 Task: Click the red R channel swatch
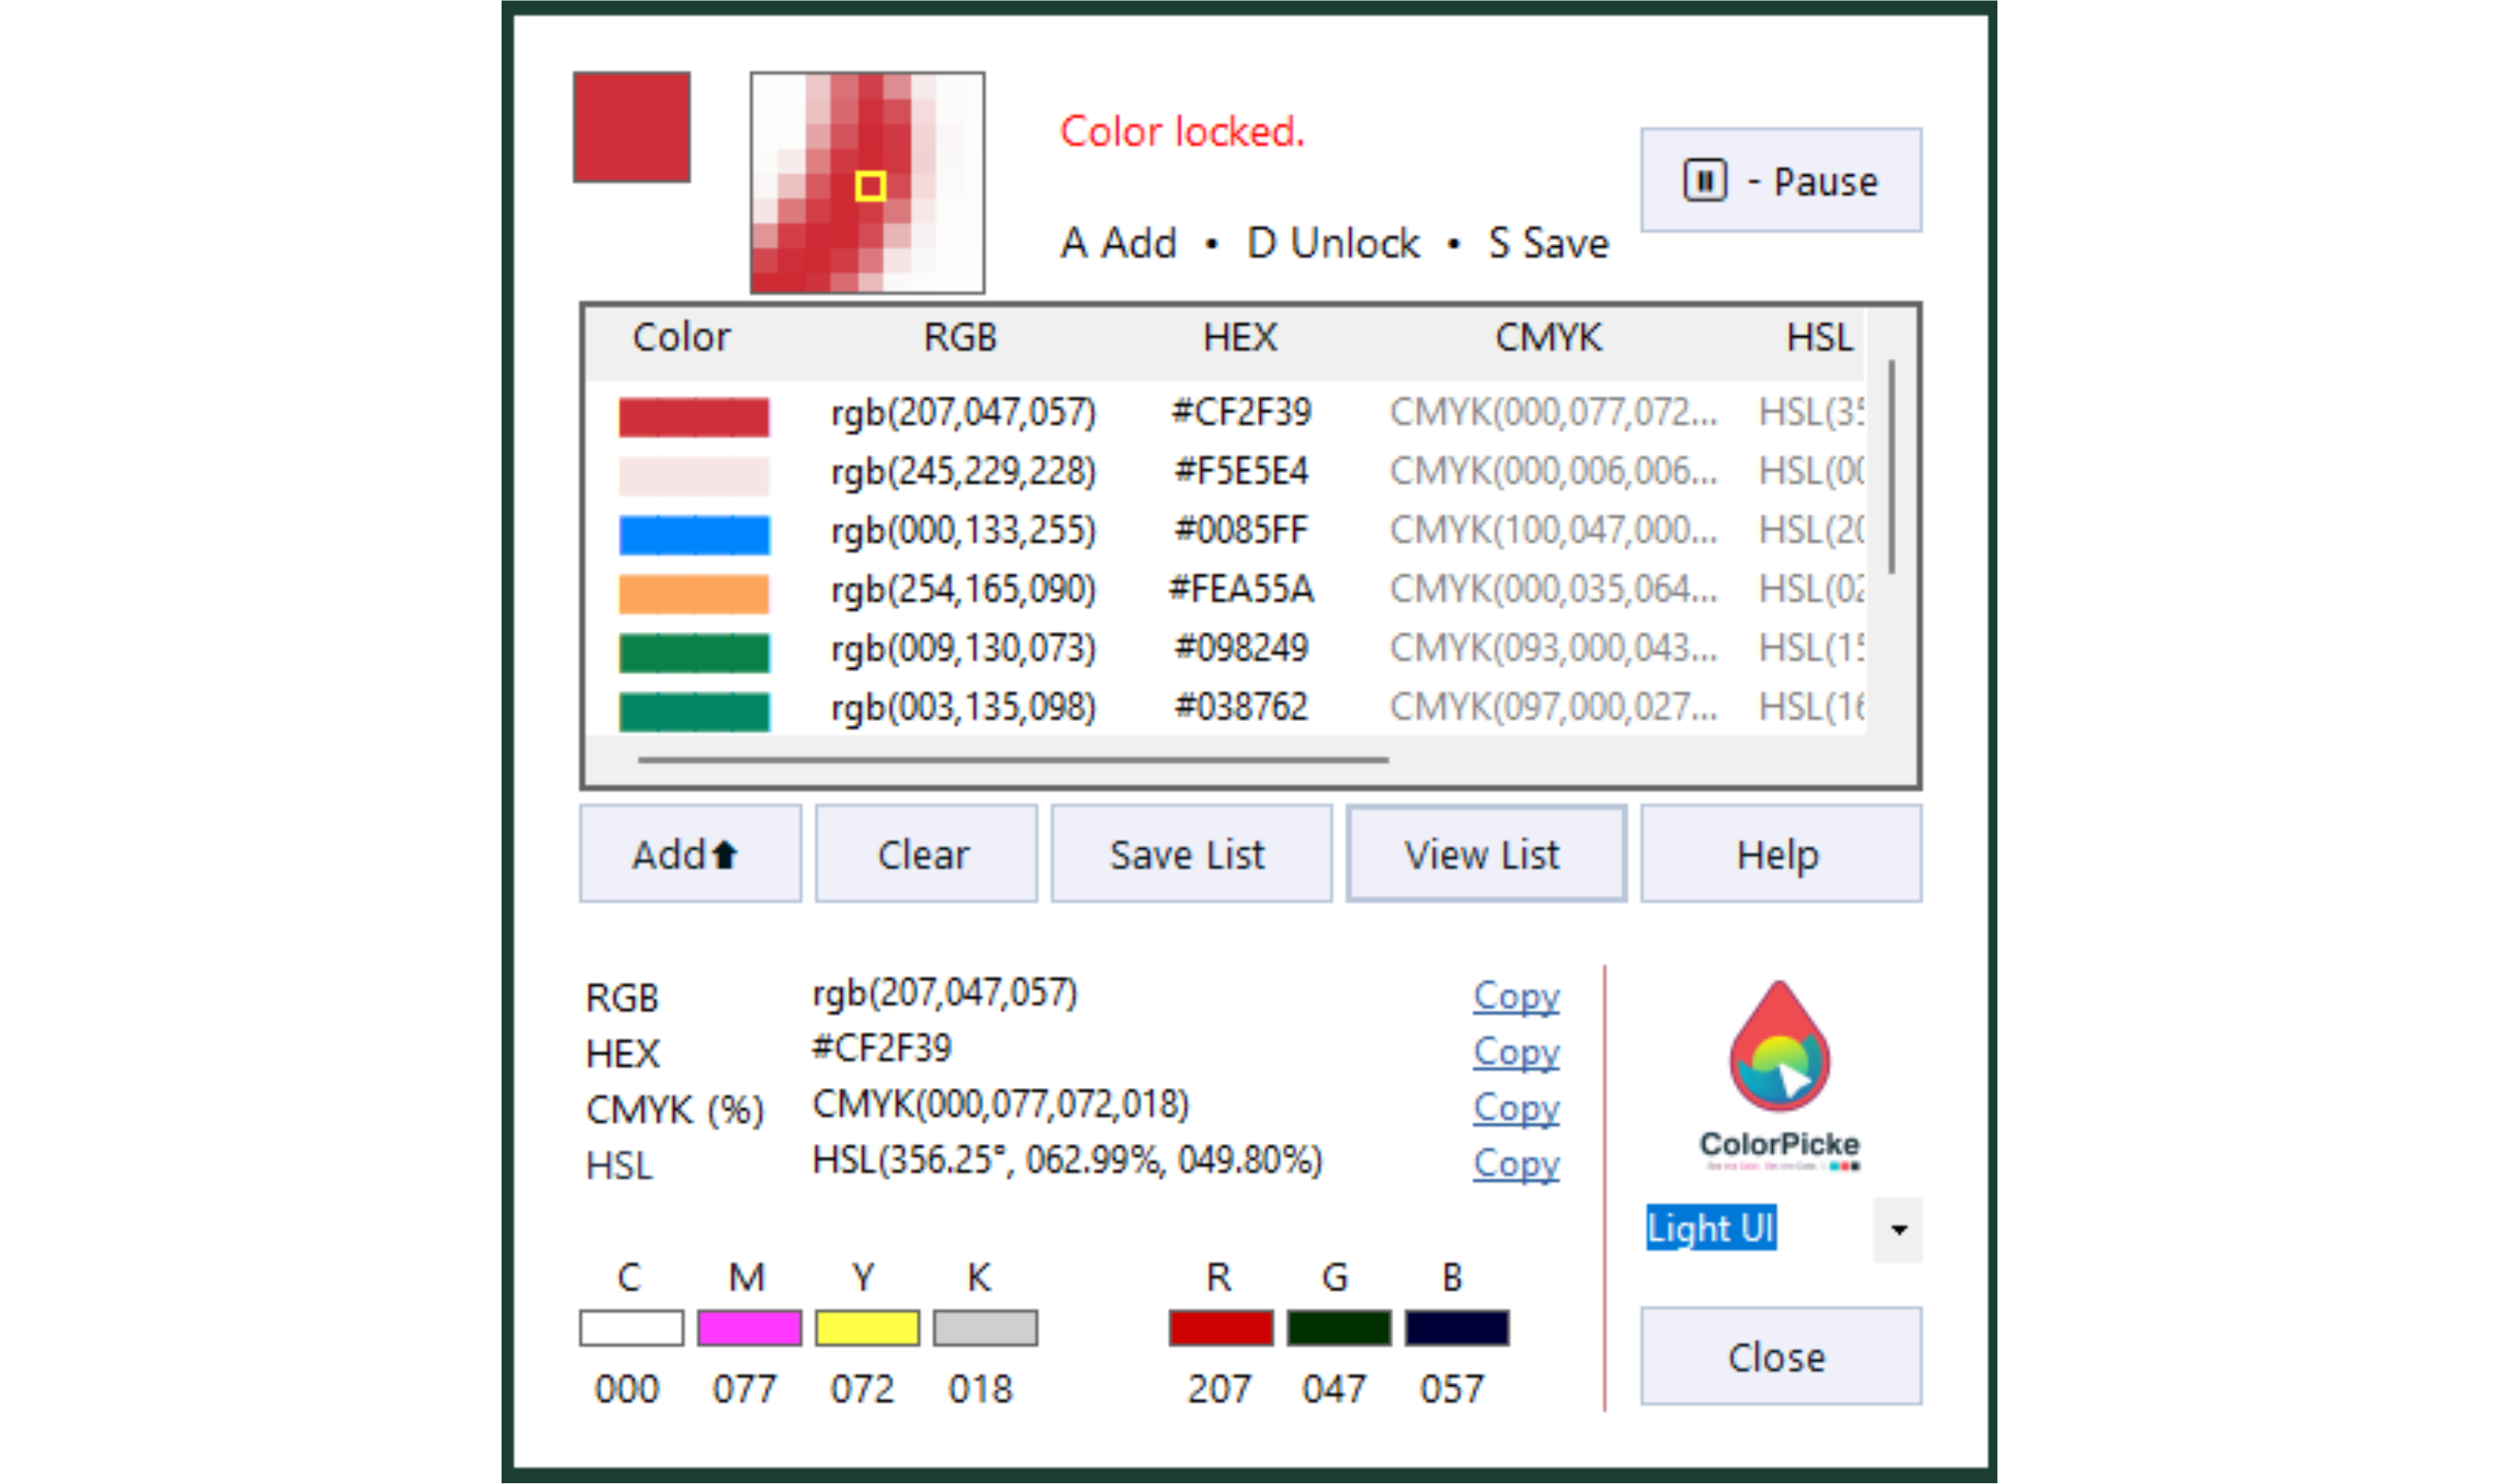[1221, 1328]
